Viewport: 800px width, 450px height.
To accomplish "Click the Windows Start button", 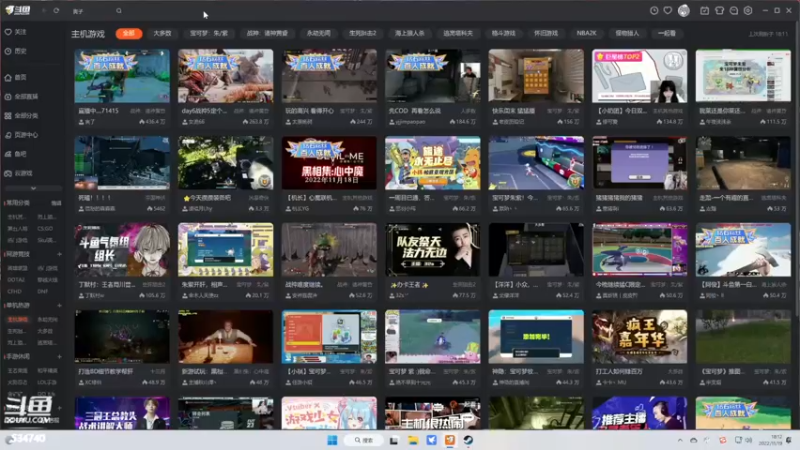I will 332,440.
